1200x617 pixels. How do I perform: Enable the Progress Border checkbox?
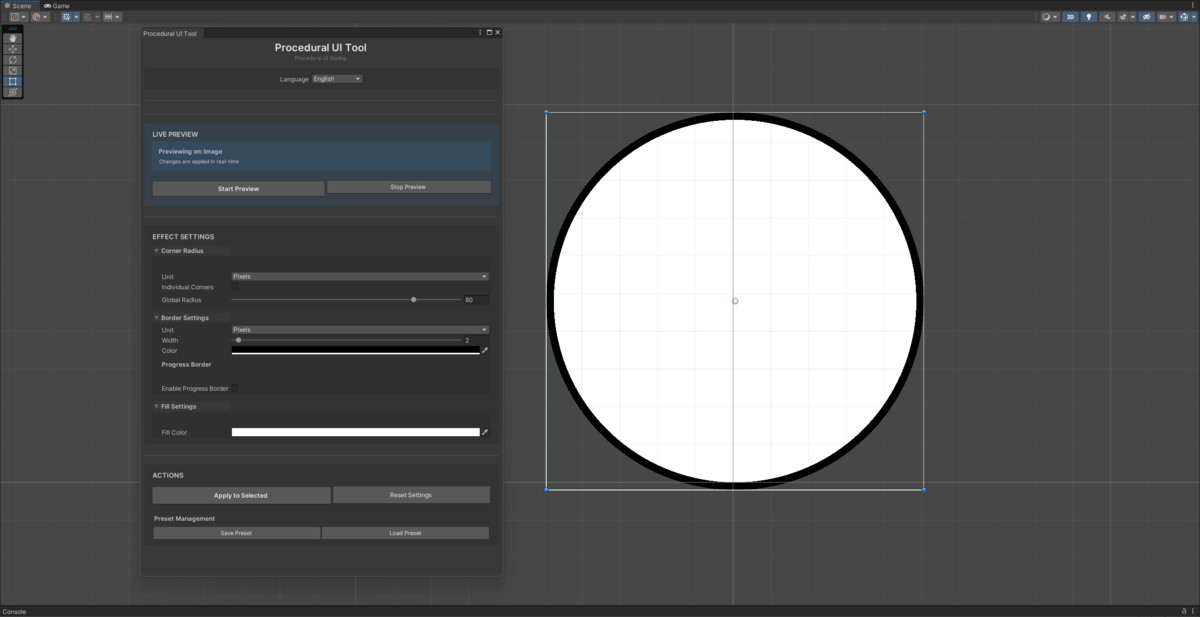[238, 388]
